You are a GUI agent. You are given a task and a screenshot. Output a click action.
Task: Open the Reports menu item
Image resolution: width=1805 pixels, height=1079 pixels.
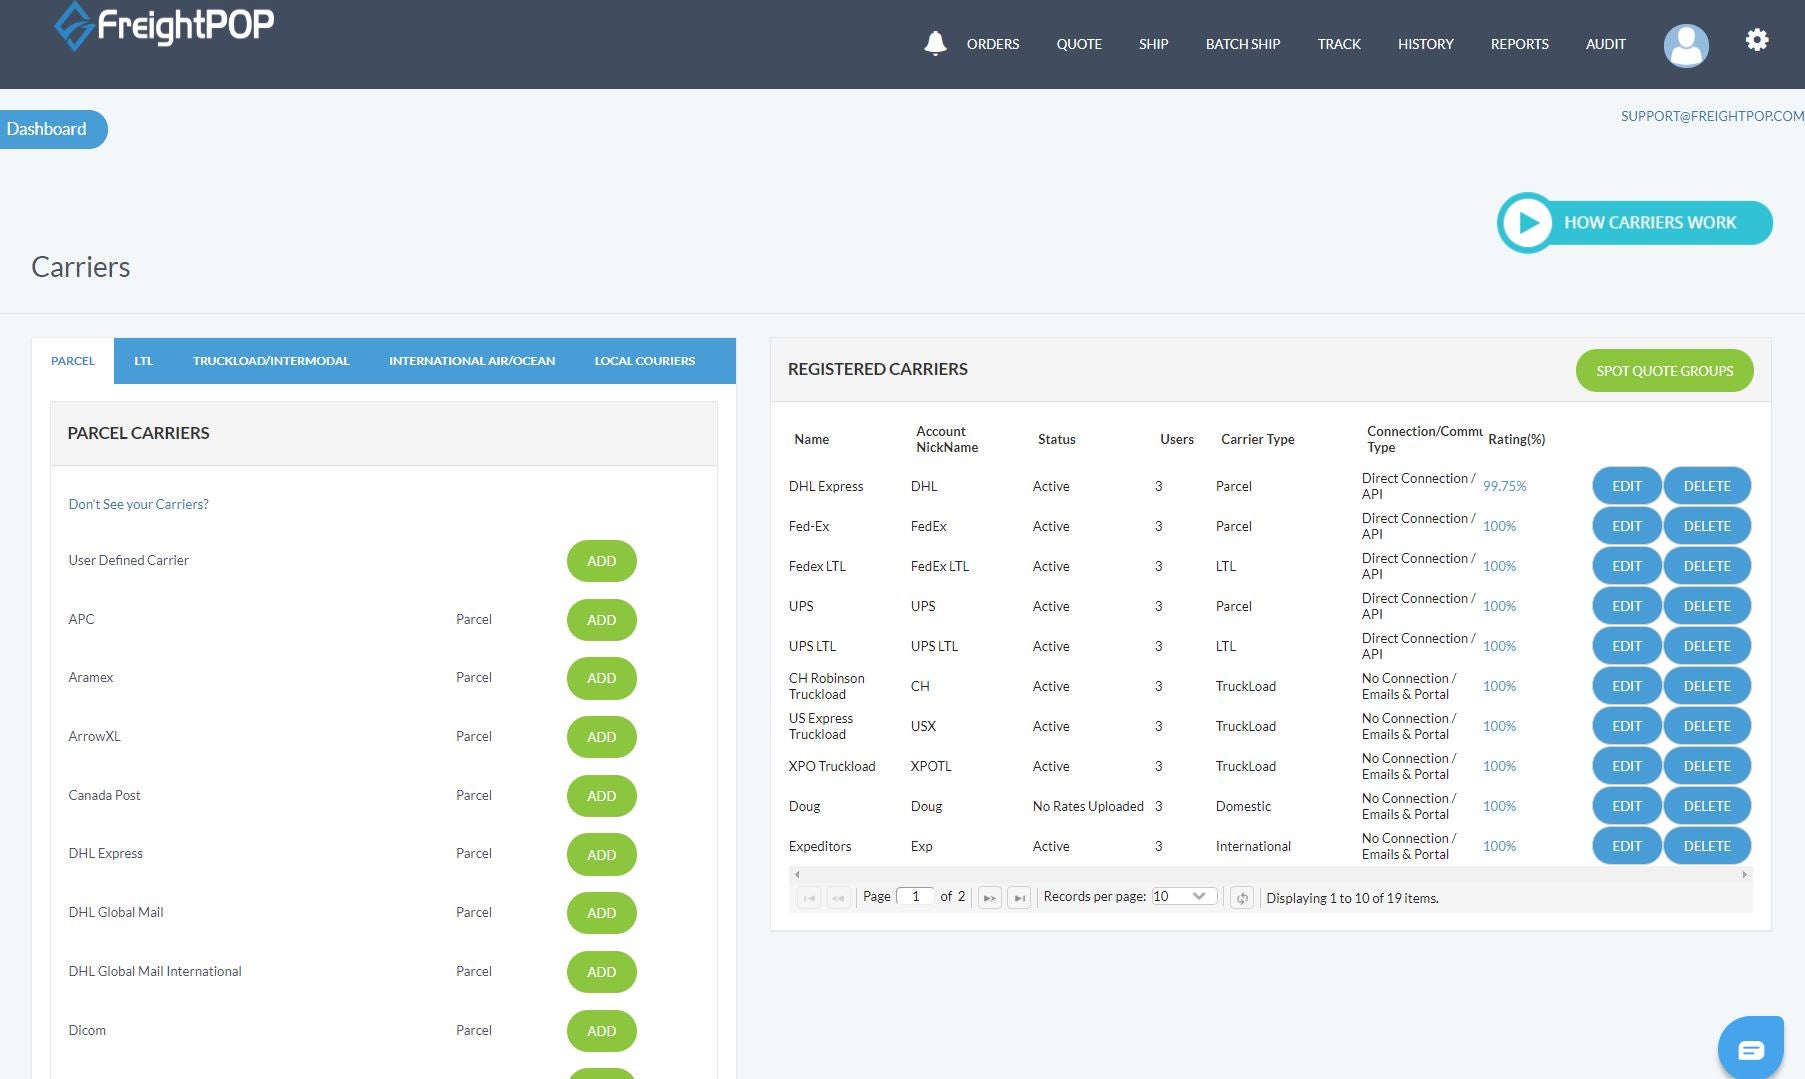[x=1519, y=44]
